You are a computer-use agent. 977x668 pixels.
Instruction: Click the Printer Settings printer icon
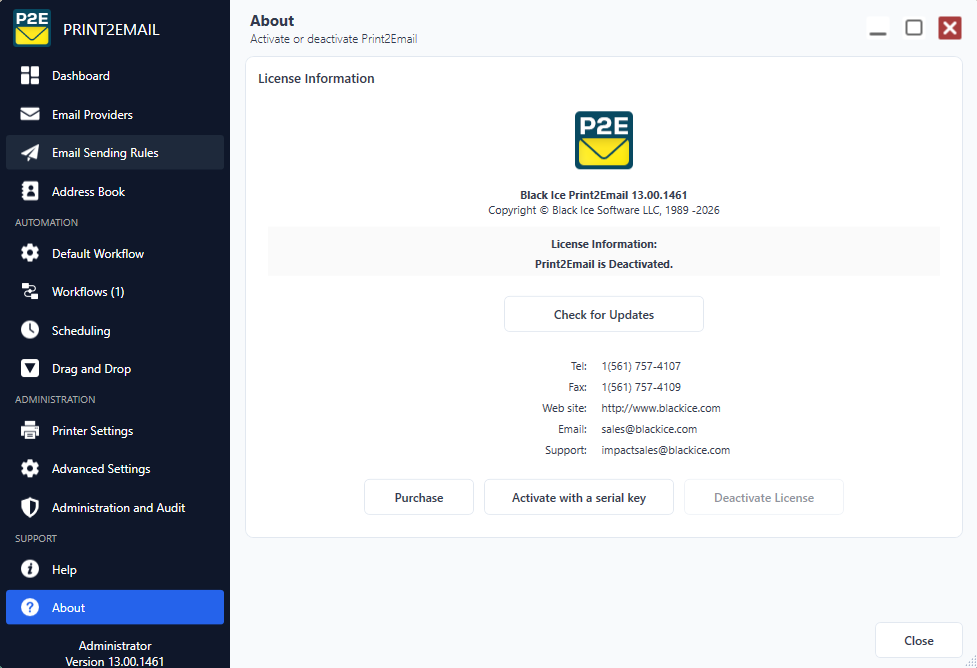[x=30, y=430]
